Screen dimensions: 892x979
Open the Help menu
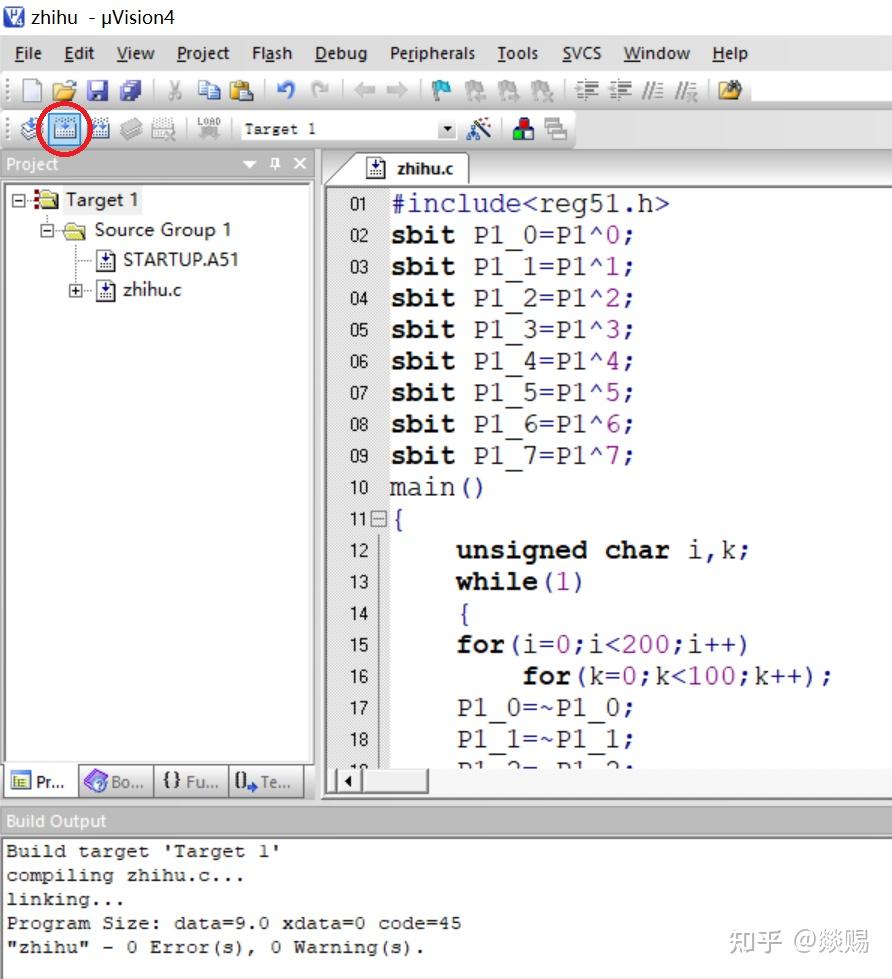point(730,54)
